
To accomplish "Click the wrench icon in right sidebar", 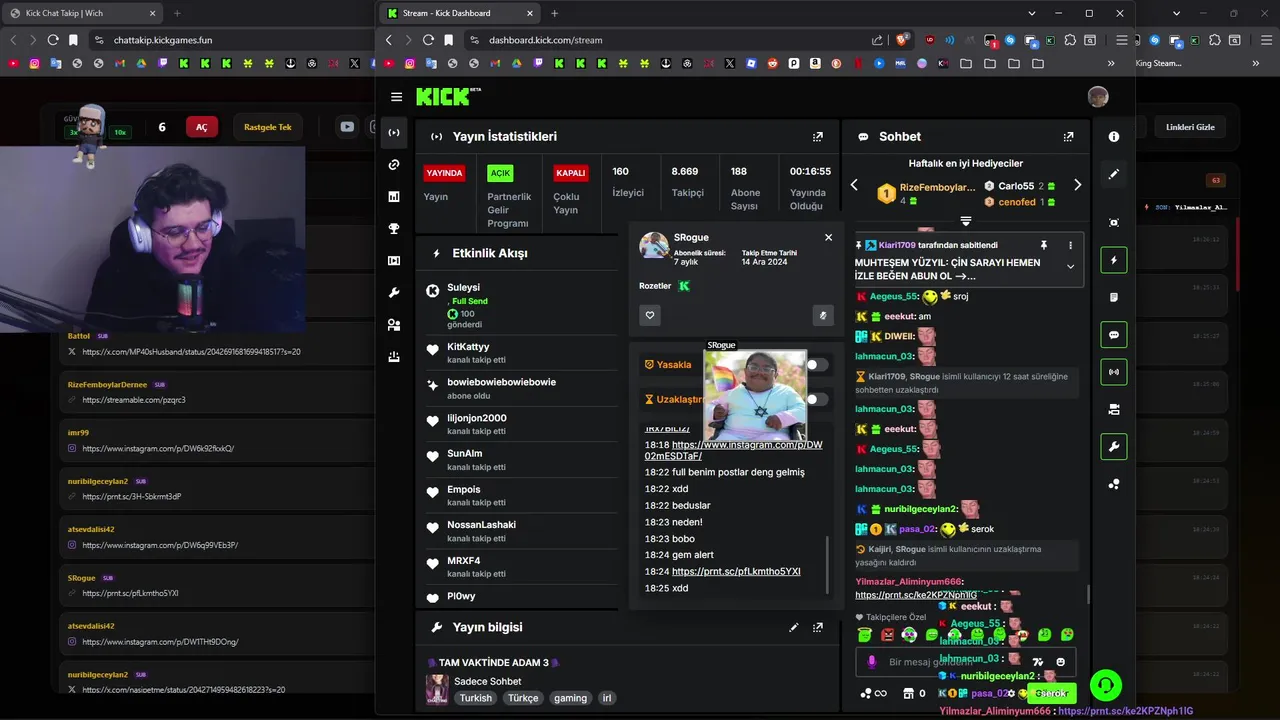I will tap(1114, 446).
